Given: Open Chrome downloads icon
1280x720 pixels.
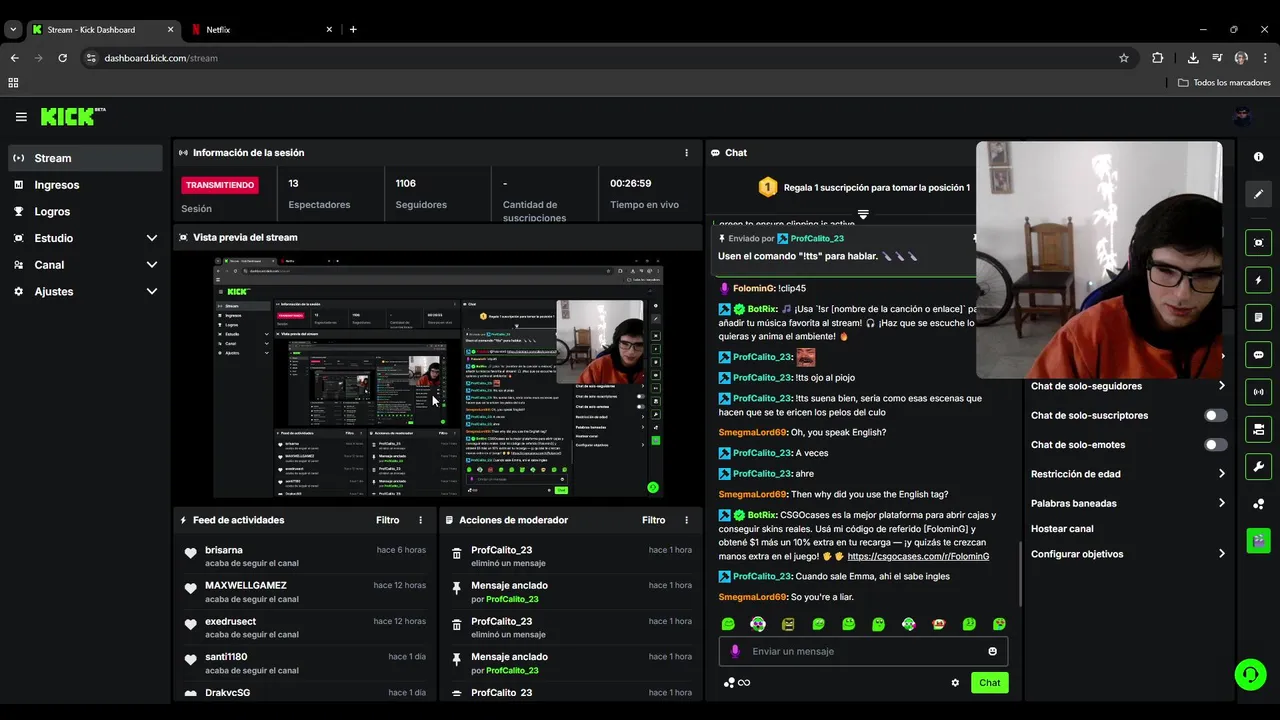Looking at the screenshot, I should (x=1193, y=58).
